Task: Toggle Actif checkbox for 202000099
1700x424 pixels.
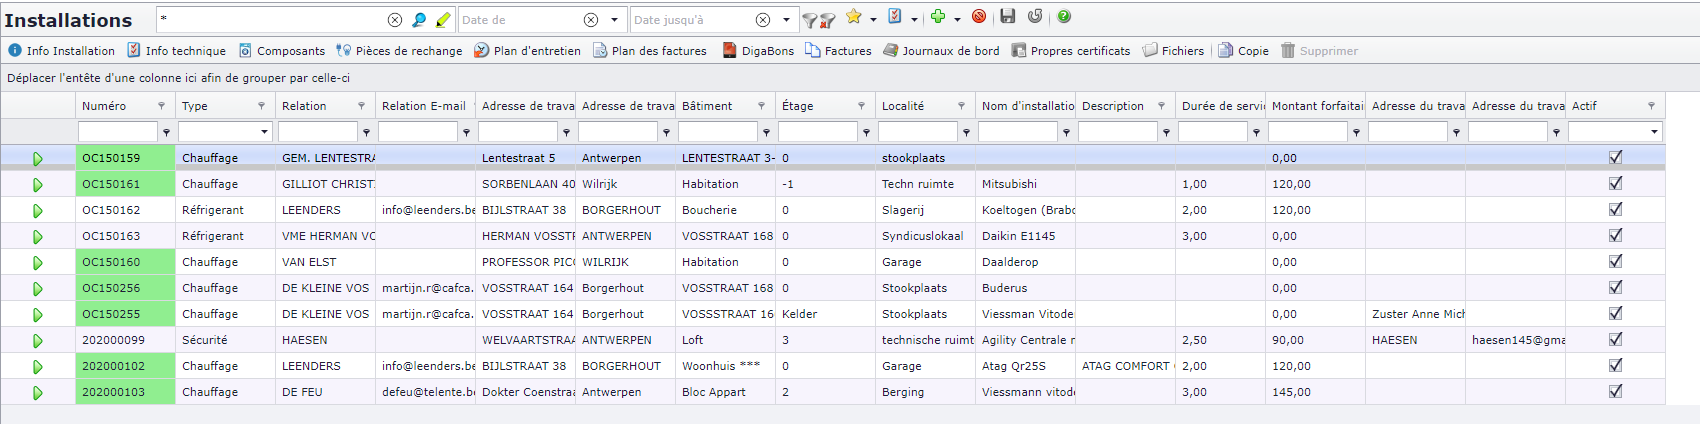Action: pyautogui.click(x=1615, y=339)
